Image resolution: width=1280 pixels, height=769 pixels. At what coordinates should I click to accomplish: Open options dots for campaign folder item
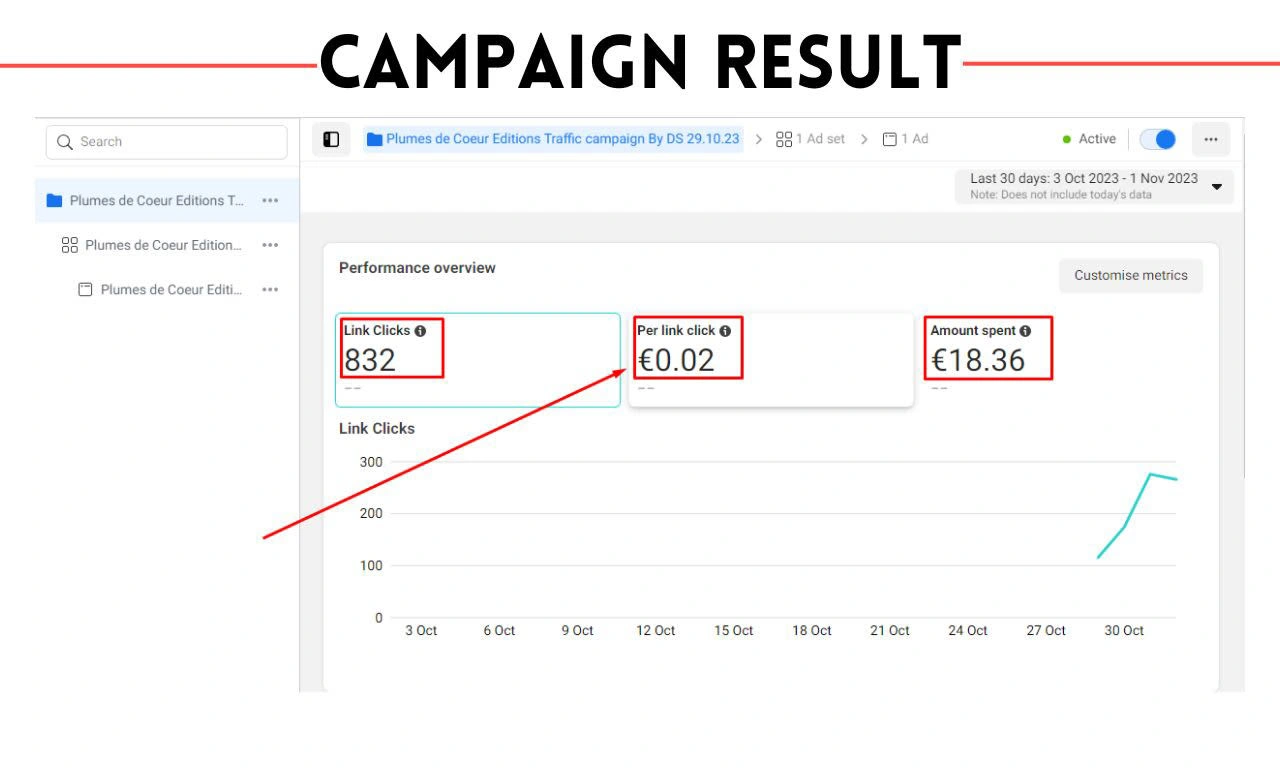click(270, 201)
